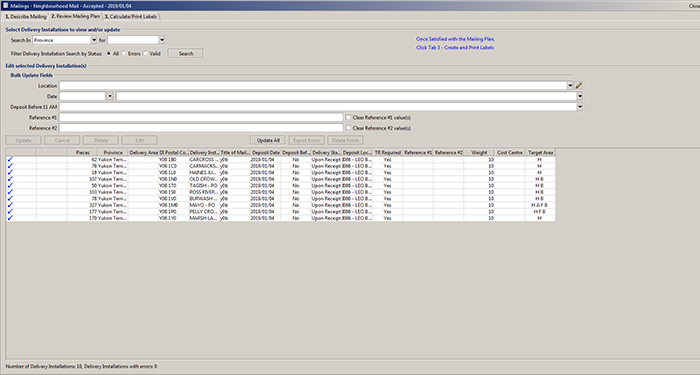Viewport: 700px width, 375px height.
Task: Click the pencil edit icon beside Location
Action: point(579,85)
